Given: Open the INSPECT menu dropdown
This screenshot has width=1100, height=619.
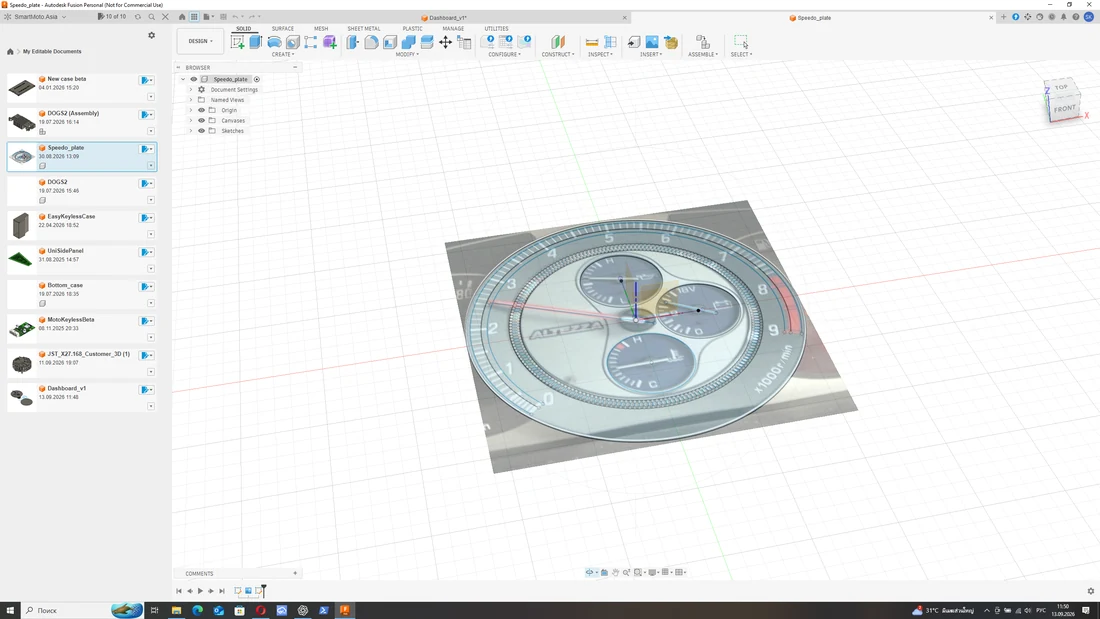Looking at the screenshot, I should point(601,54).
